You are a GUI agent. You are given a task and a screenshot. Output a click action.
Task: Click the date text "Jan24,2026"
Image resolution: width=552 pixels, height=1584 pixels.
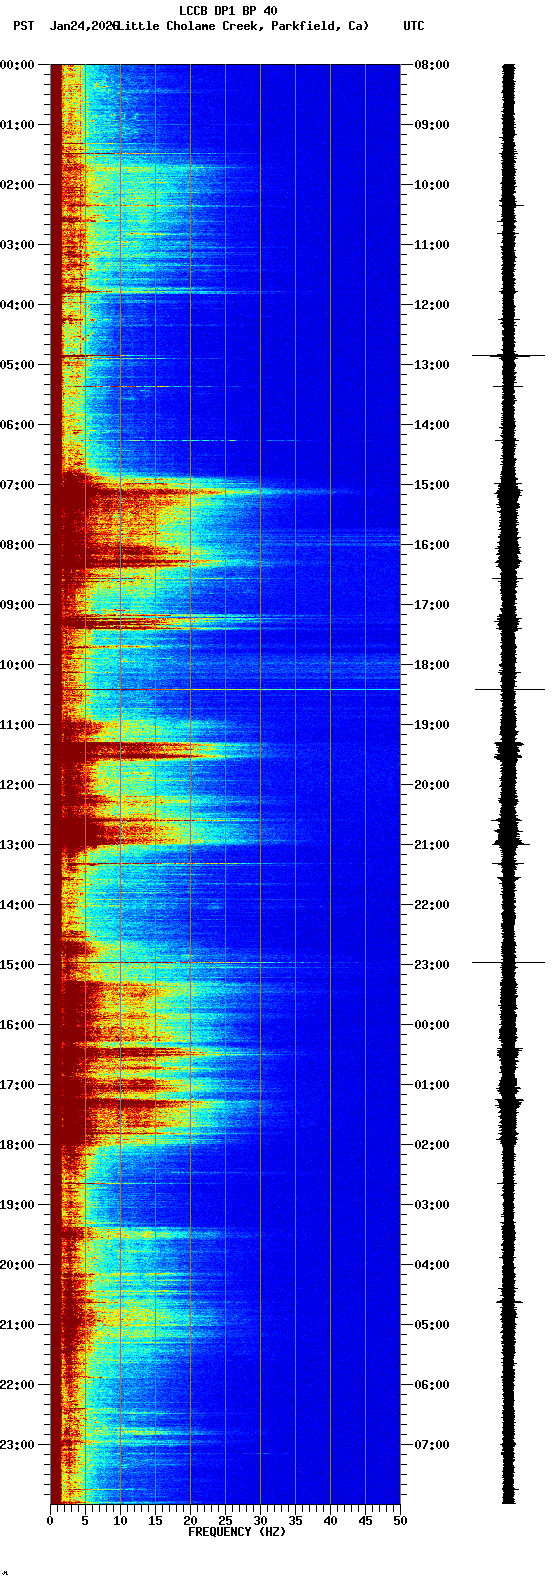click(84, 25)
